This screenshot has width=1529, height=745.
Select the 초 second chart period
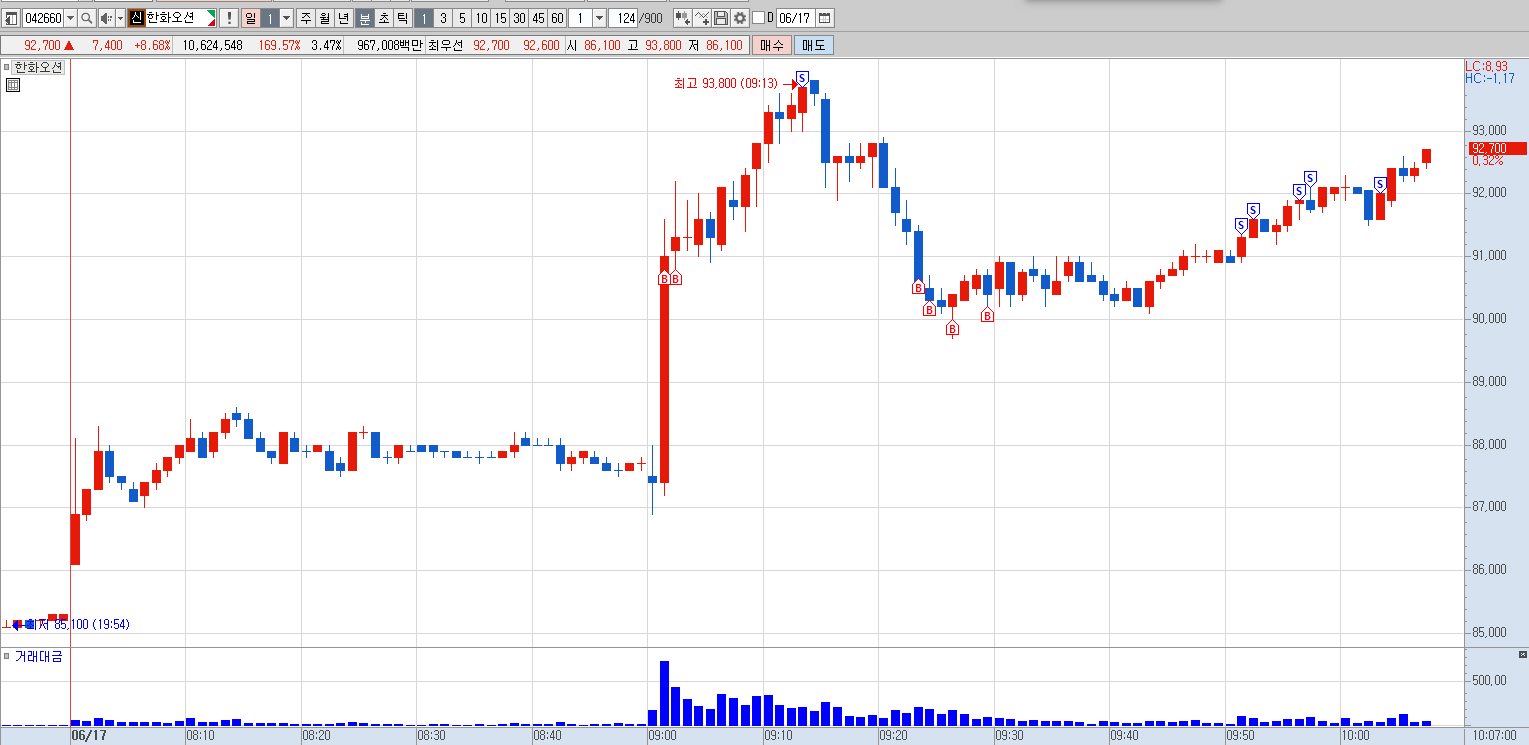click(x=384, y=18)
